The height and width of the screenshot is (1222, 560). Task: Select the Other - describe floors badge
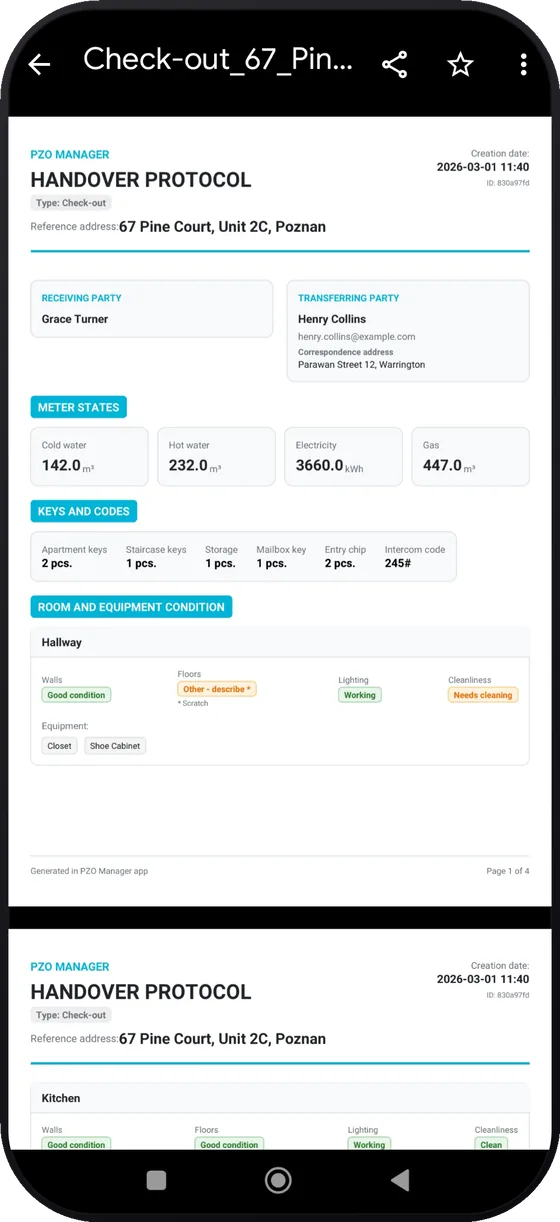217,689
